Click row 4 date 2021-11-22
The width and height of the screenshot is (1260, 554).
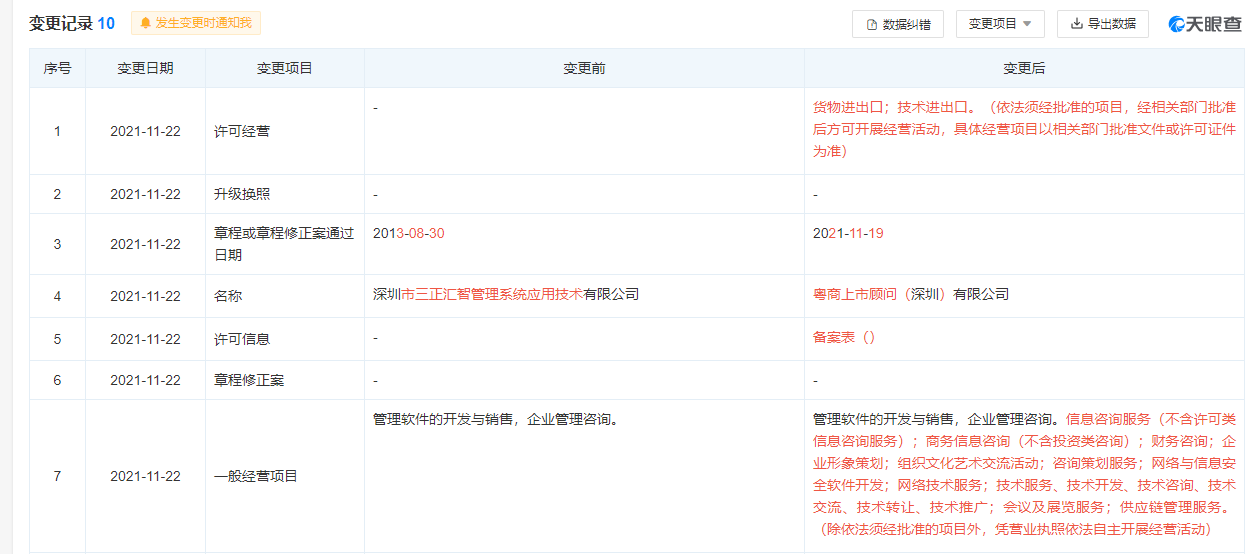point(145,296)
